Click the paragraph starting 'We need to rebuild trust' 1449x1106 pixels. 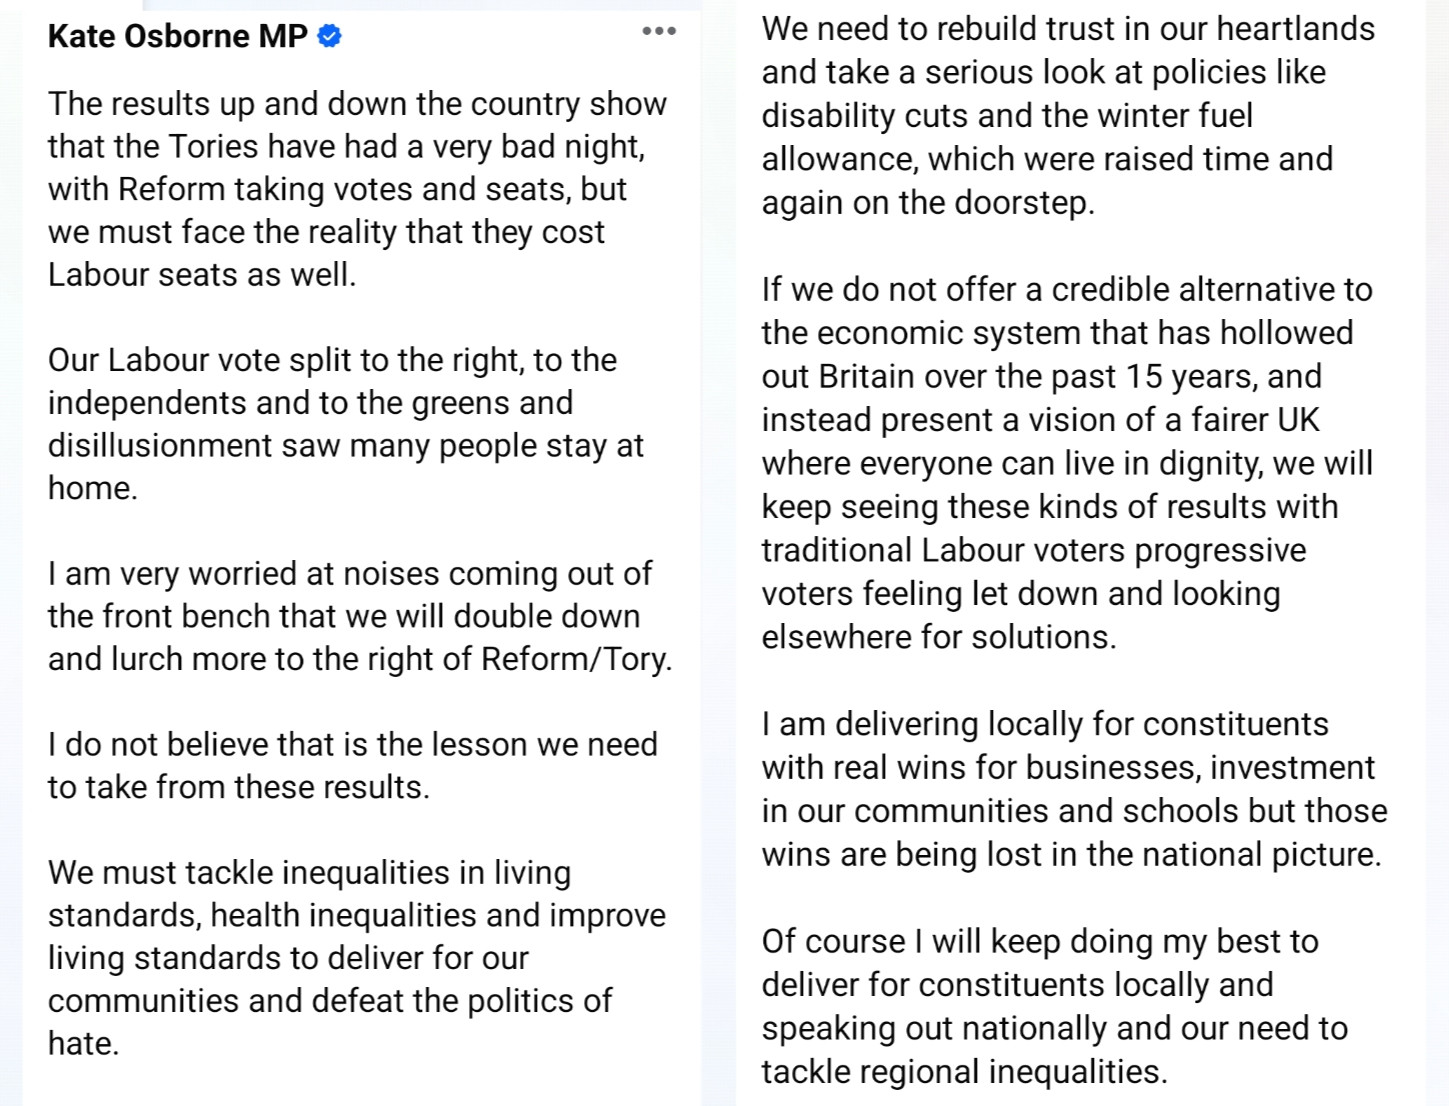click(x=1068, y=115)
